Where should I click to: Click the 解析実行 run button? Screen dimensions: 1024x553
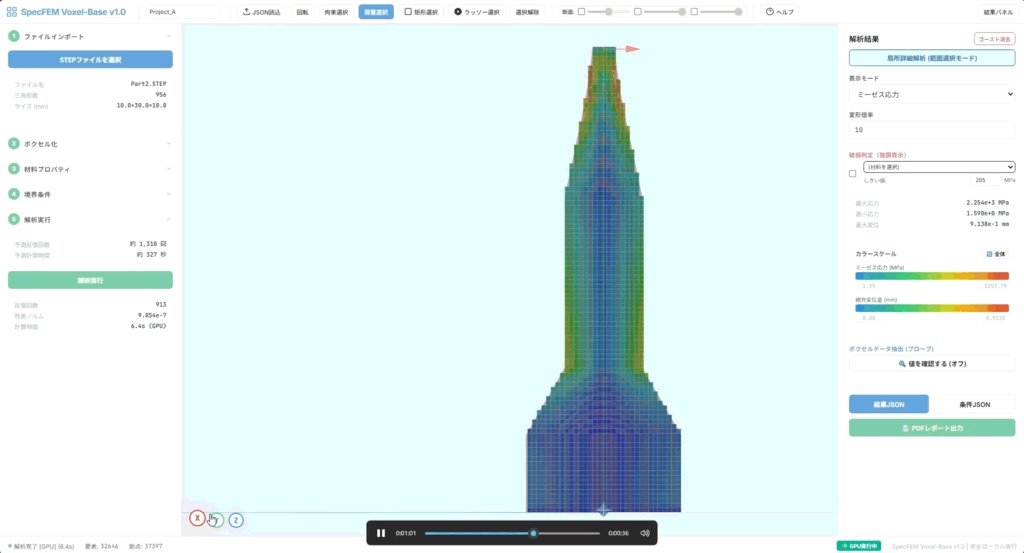click(x=90, y=280)
